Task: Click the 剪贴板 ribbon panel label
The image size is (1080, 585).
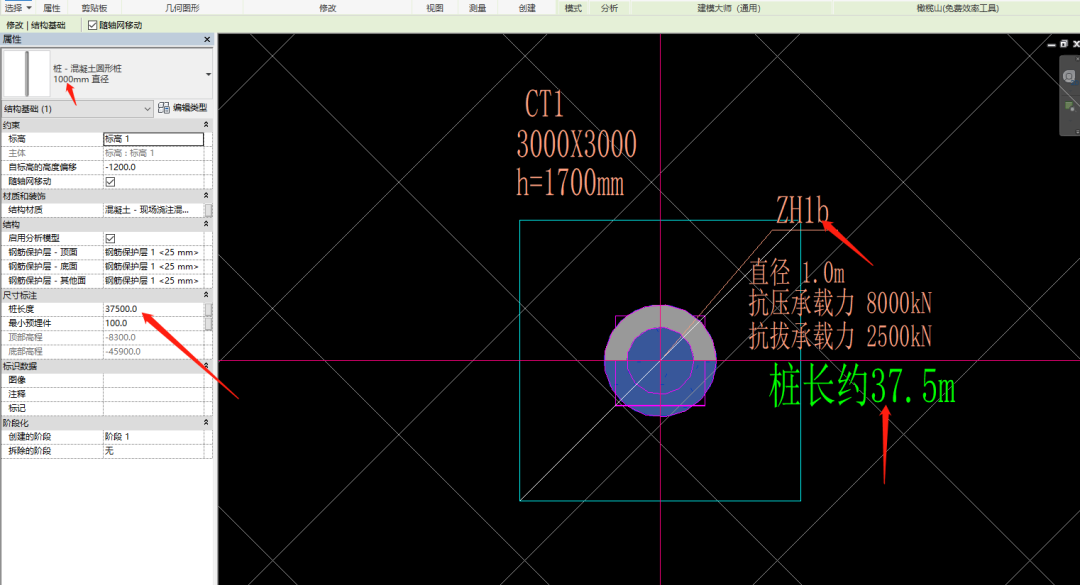Action: click(x=94, y=8)
